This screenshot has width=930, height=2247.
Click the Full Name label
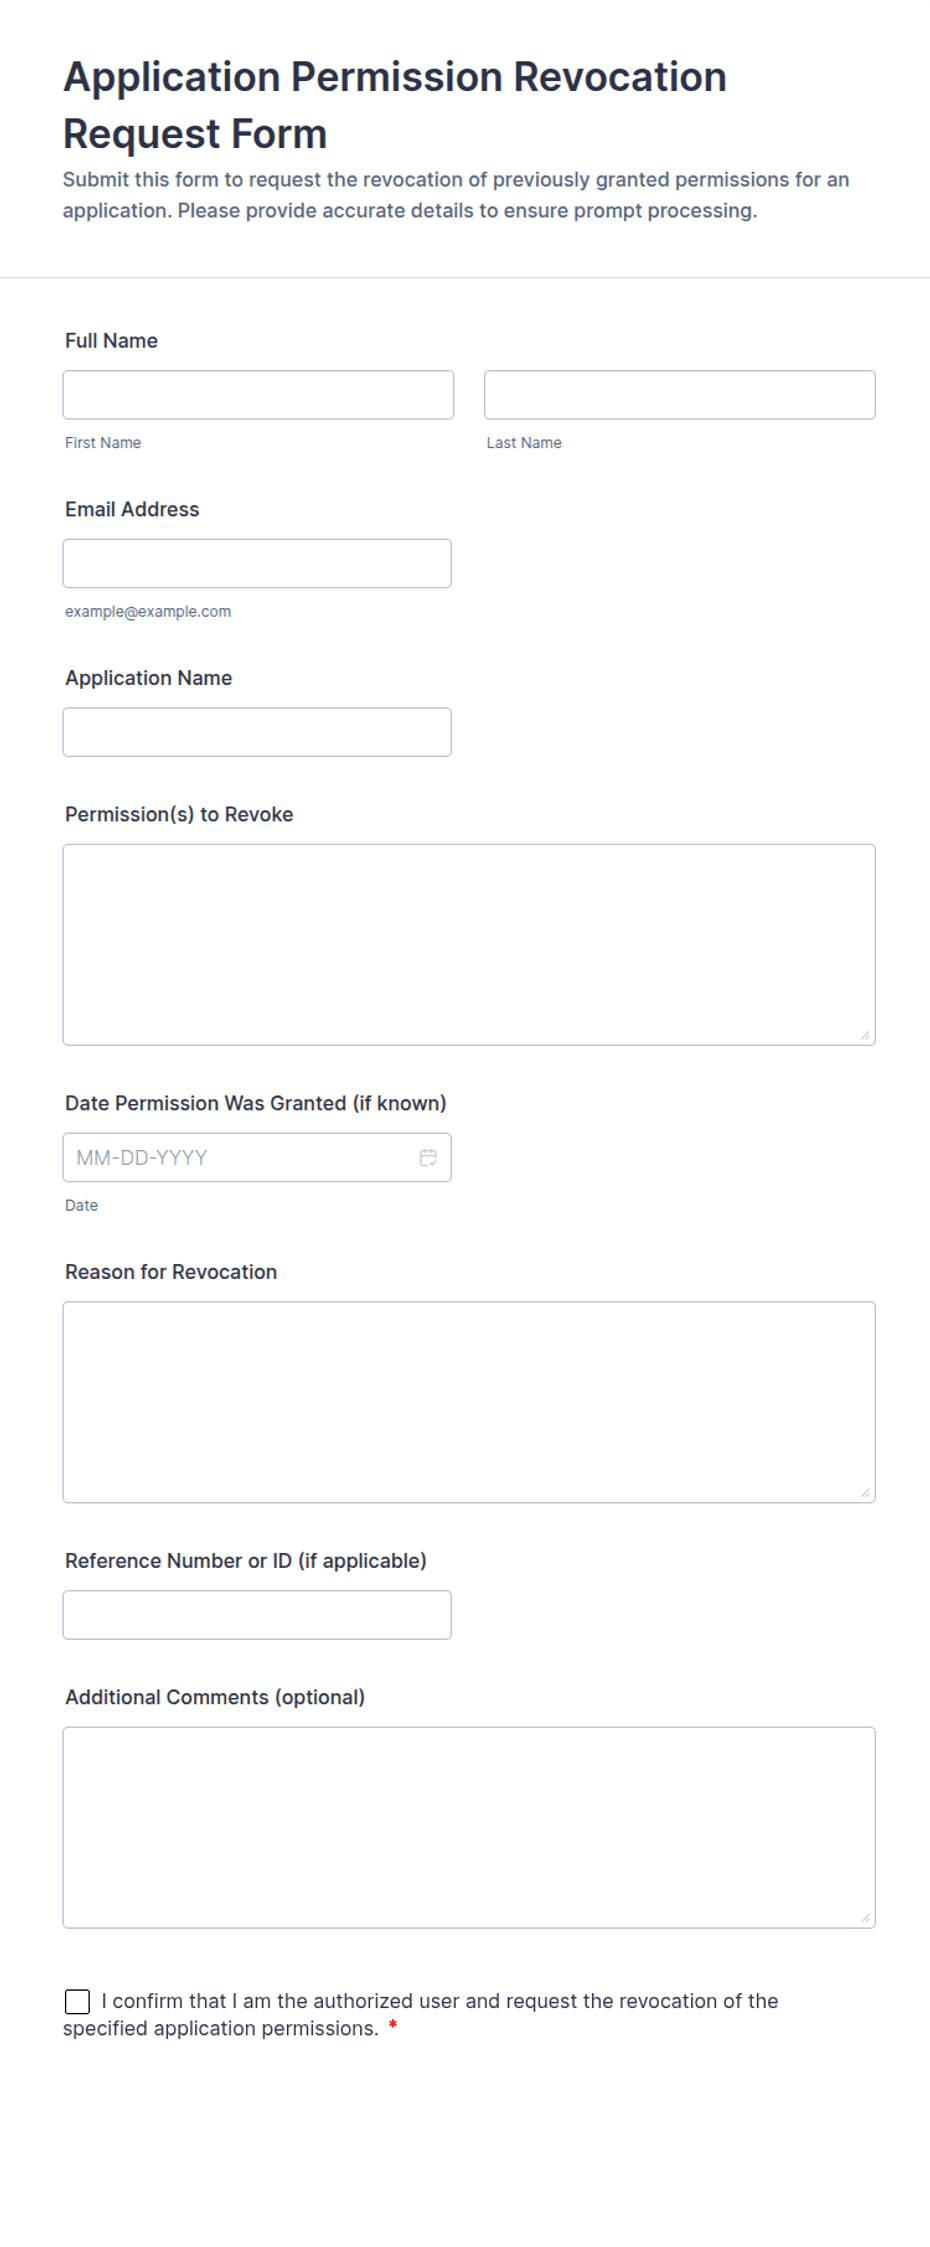pyautogui.click(x=111, y=341)
